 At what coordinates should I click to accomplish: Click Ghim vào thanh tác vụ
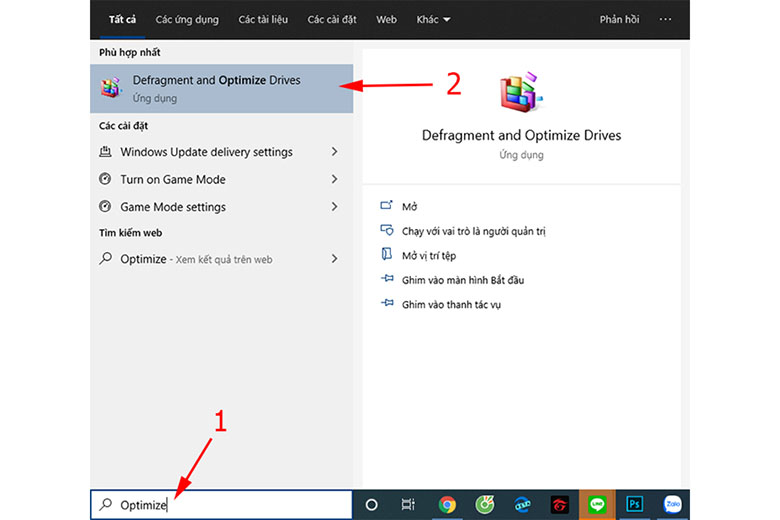coord(451,304)
